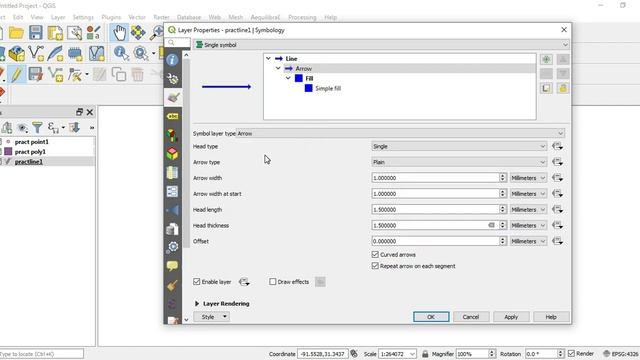Screen dimensions: 640x360
Task: Add a symbol layer with green plus
Action: (546, 59)
